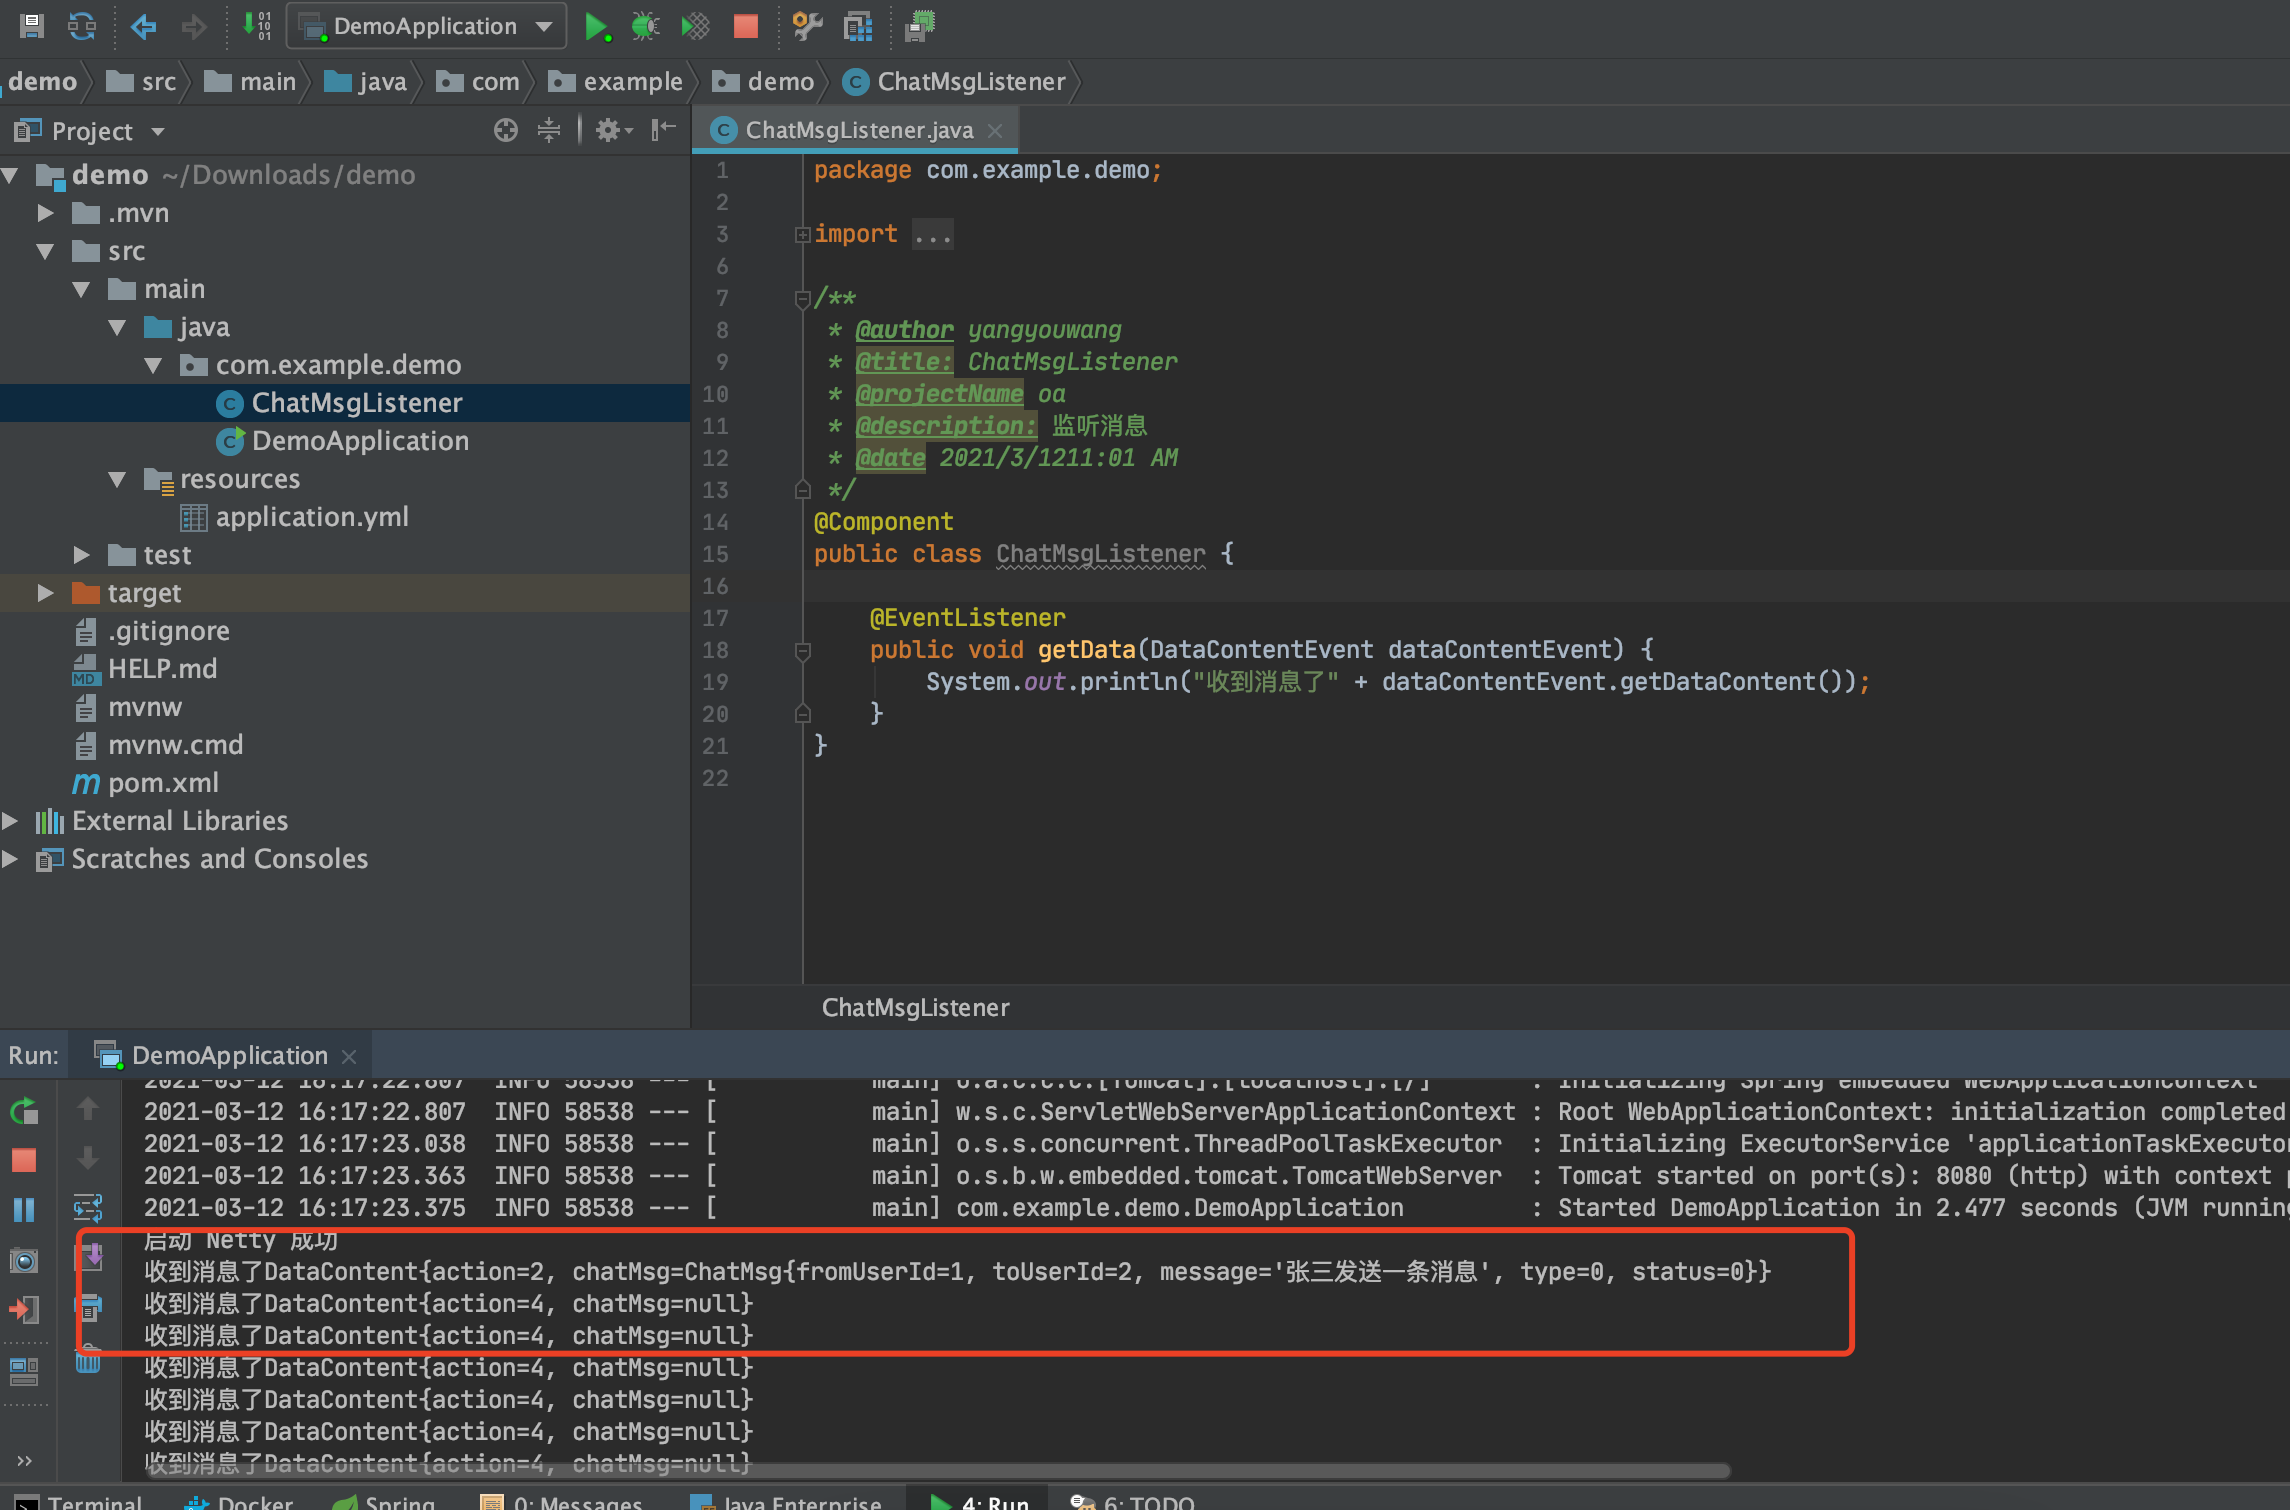Expand the target folder
This screenshot has height=1510, width=2290.
click(x=45, y=593)
